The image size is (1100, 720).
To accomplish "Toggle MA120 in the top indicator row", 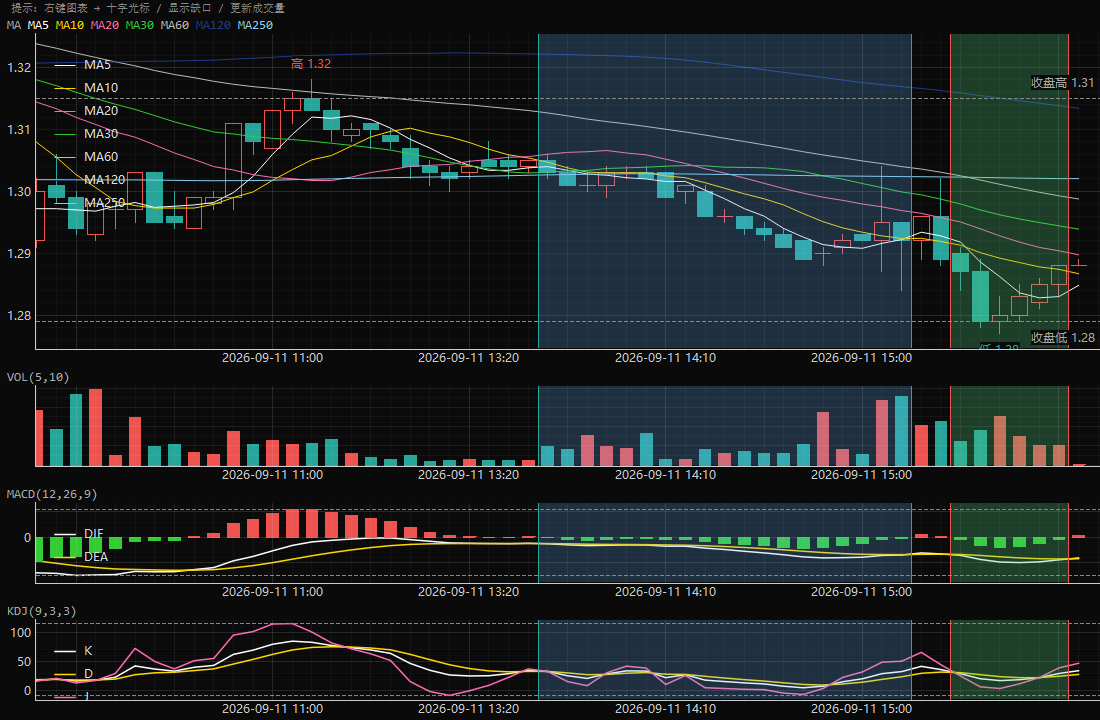I will point(213,25).
